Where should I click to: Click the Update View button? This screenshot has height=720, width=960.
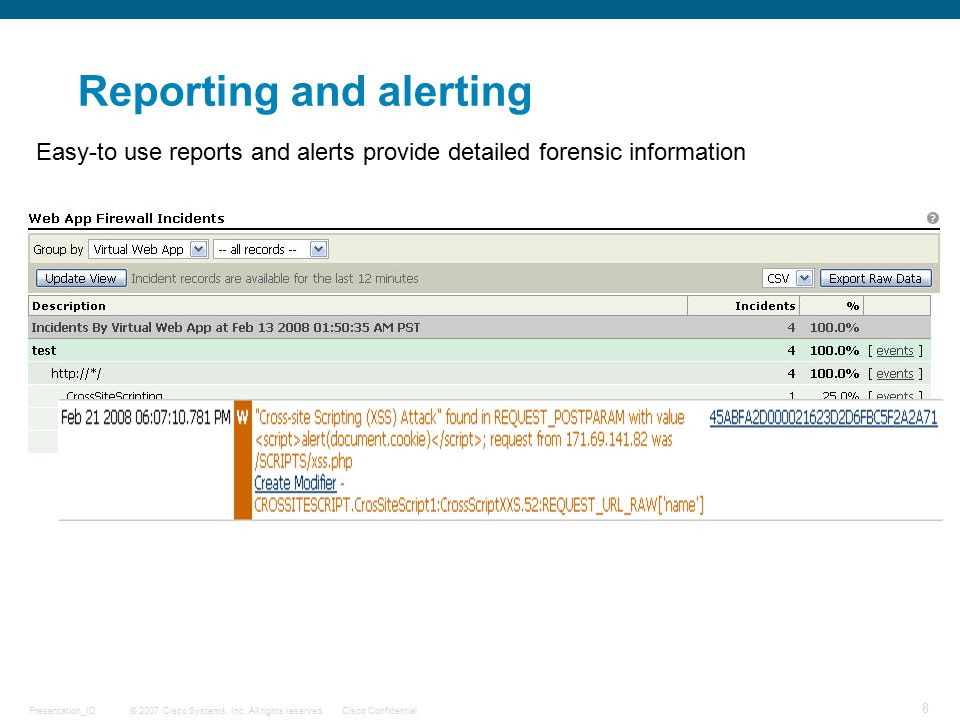[x=81, y=279]
